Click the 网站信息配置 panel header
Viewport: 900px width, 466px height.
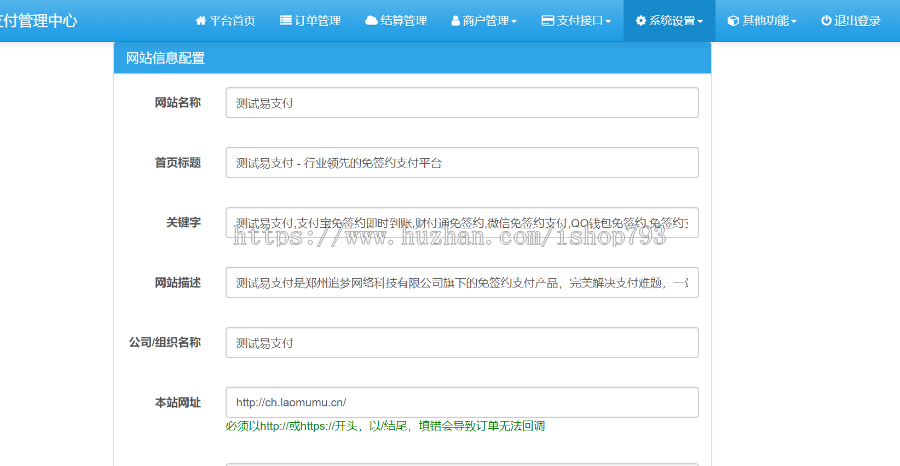tap(412, 58)
